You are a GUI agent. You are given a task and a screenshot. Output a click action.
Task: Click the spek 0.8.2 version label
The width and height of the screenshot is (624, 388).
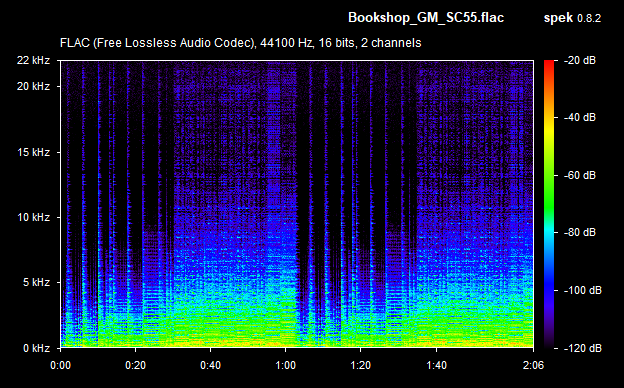[572, 18]
